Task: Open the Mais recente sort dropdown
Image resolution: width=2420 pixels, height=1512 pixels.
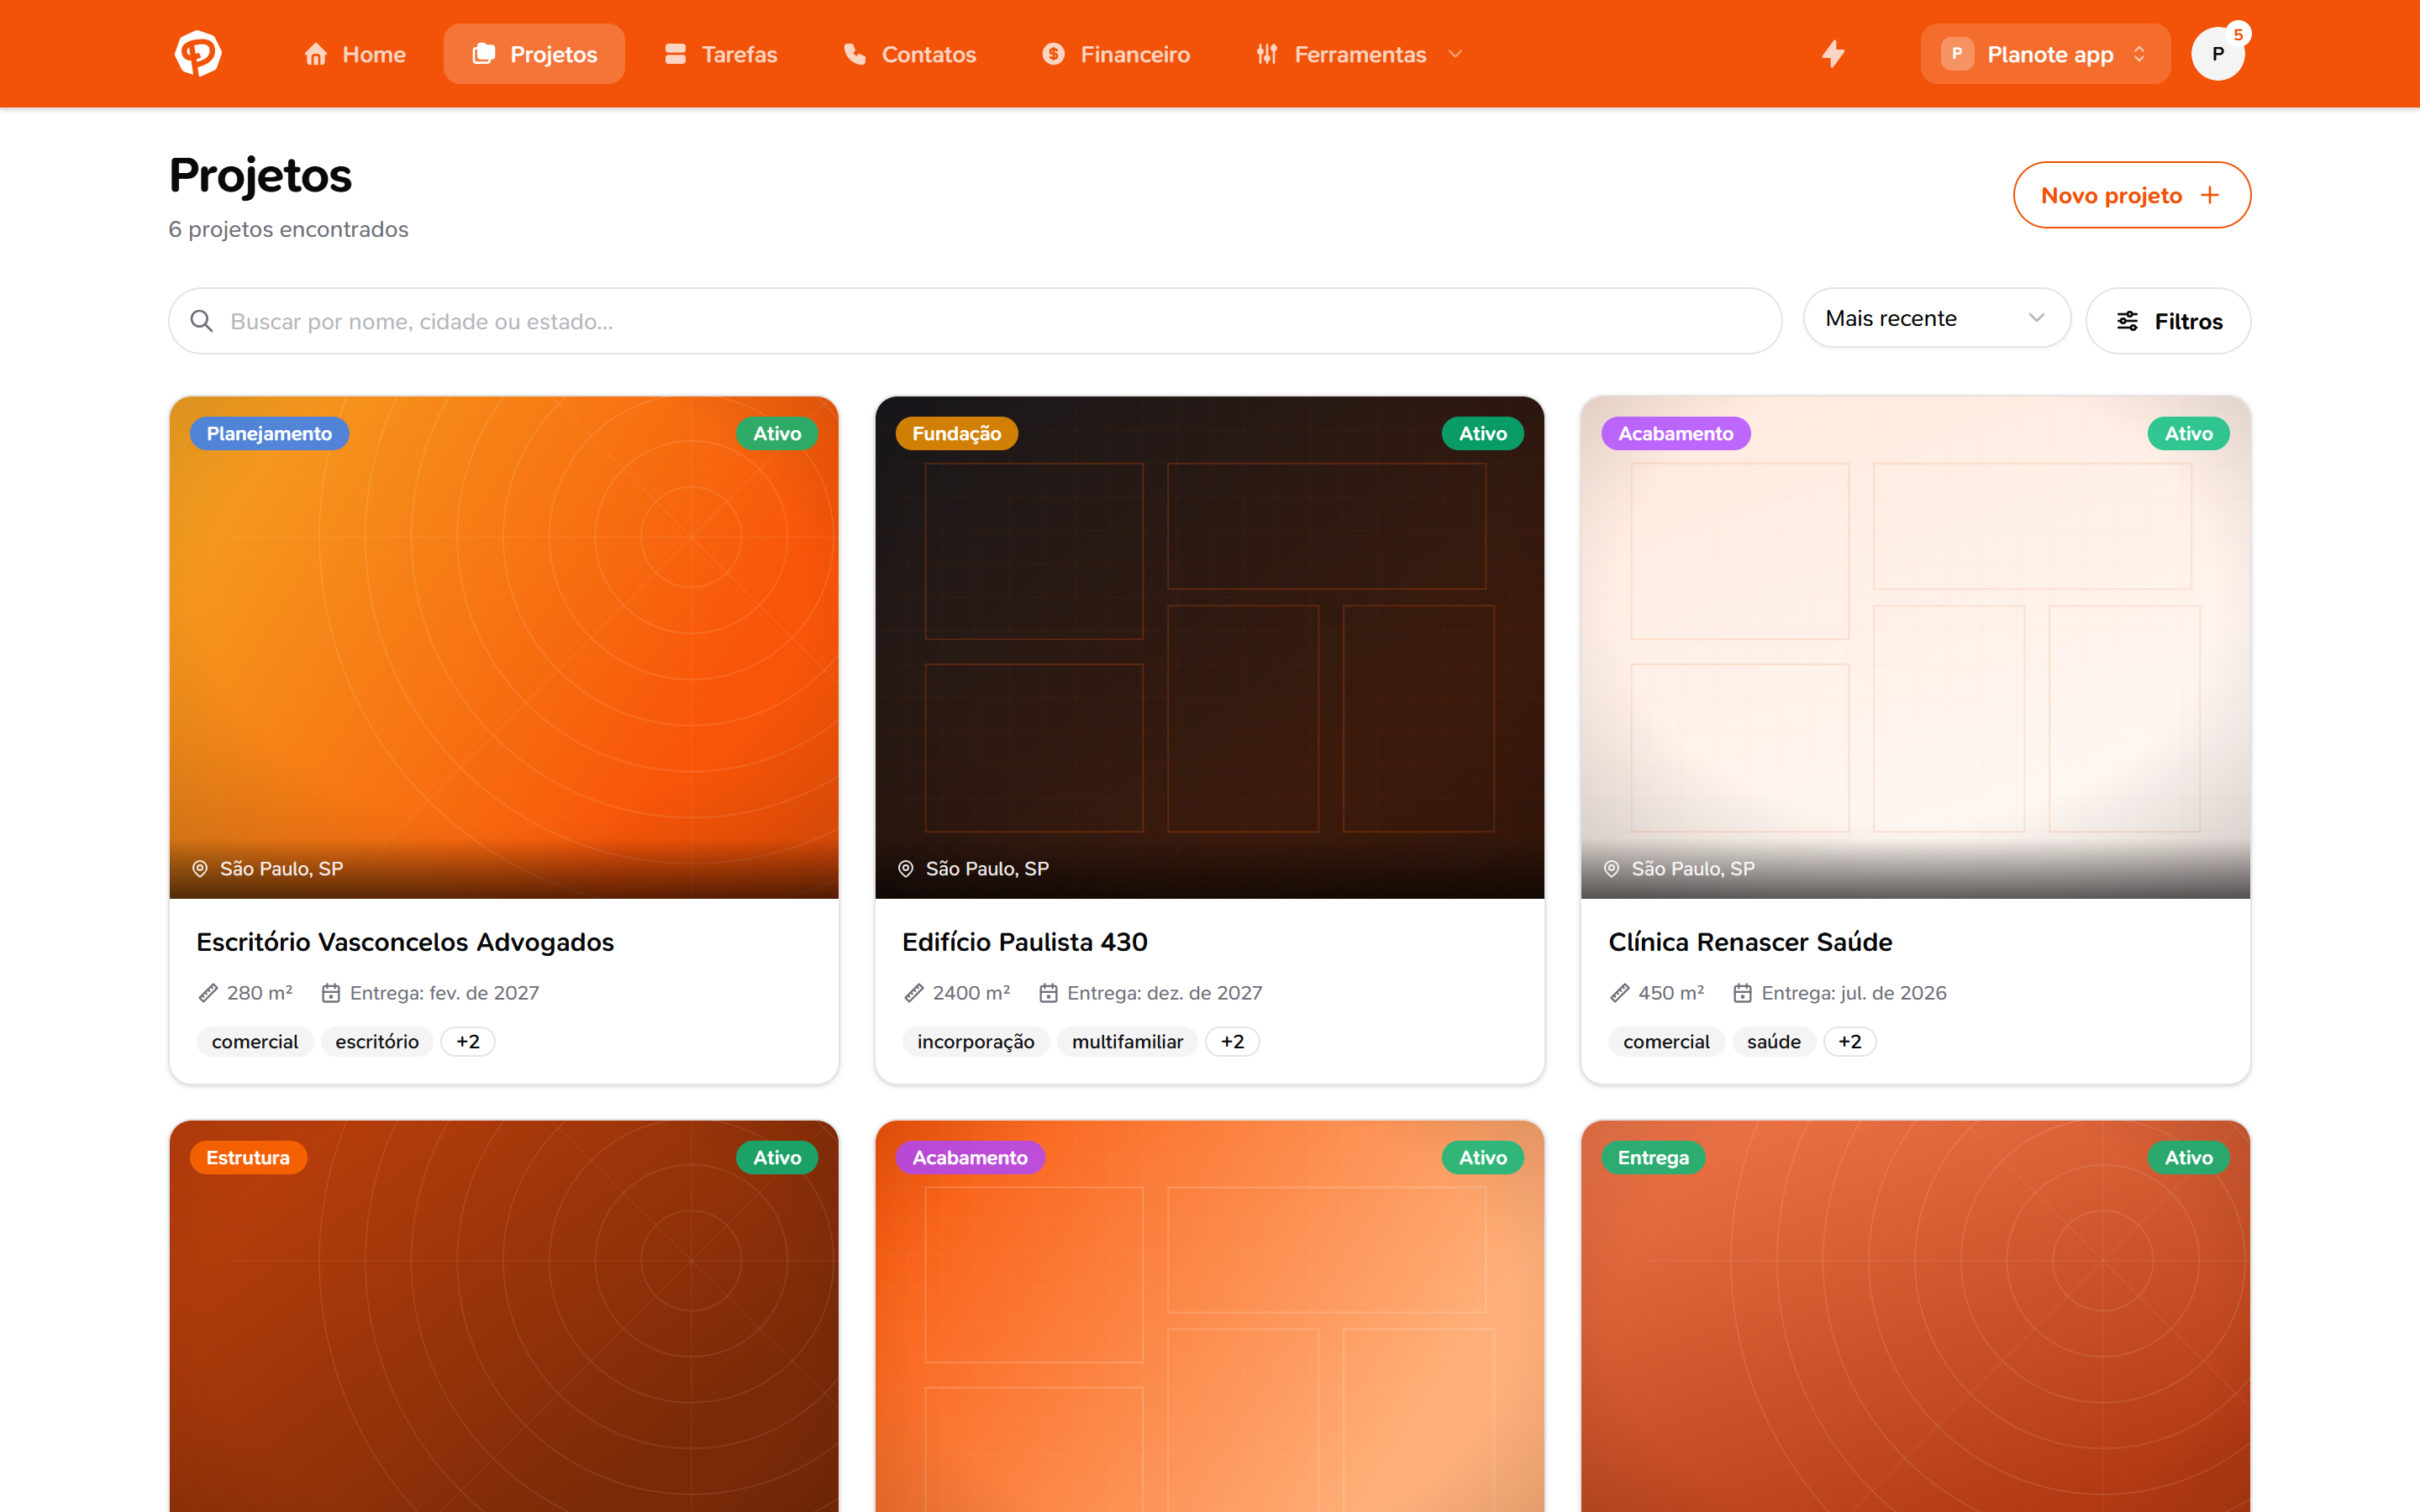Action: (1936, 319)
